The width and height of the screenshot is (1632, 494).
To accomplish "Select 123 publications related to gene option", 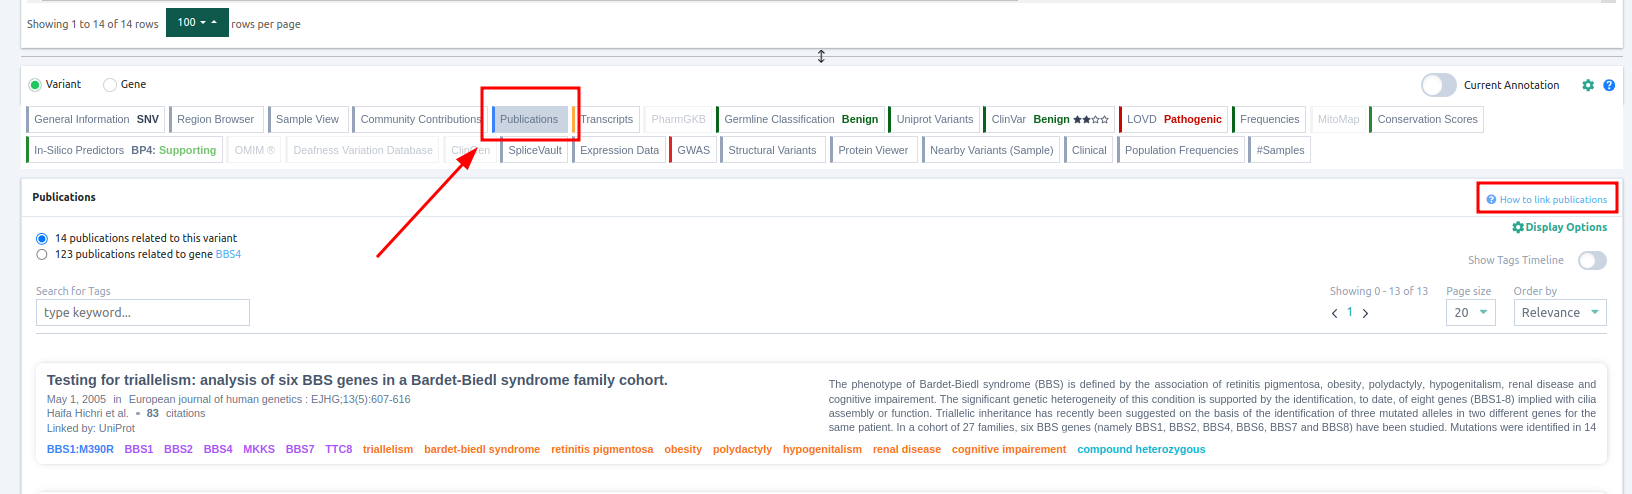I will coord(42,255).
